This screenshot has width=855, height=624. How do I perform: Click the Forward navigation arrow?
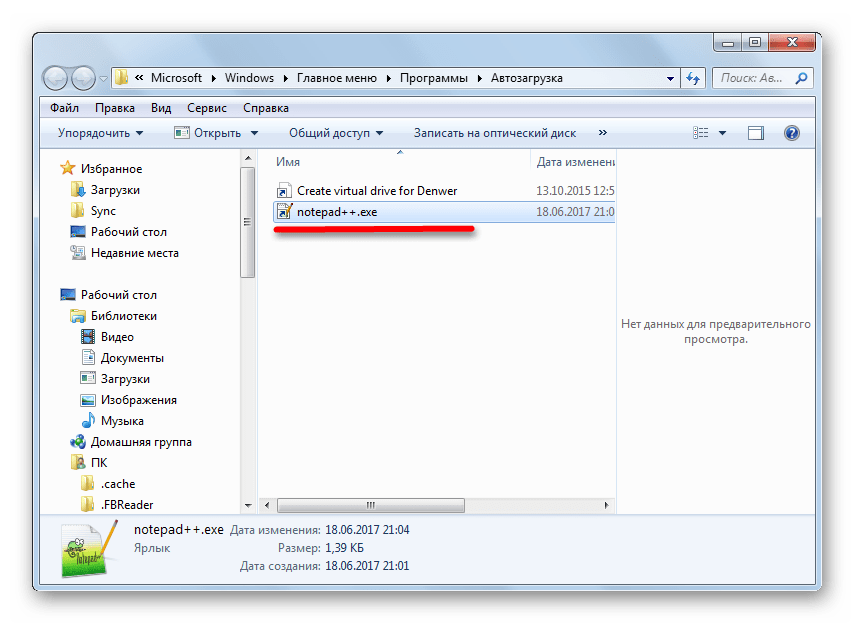(x=83, y=79)
